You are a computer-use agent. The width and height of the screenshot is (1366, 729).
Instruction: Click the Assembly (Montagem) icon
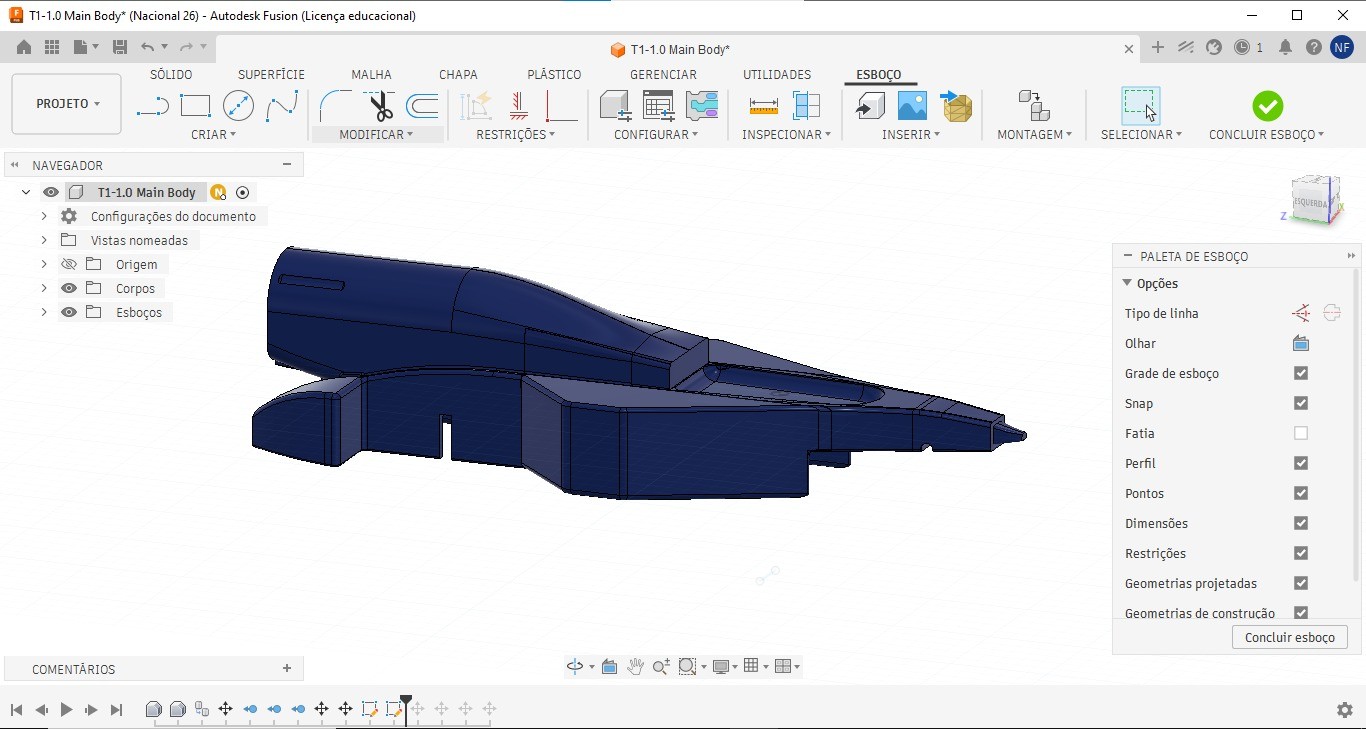click(1034, 105)
